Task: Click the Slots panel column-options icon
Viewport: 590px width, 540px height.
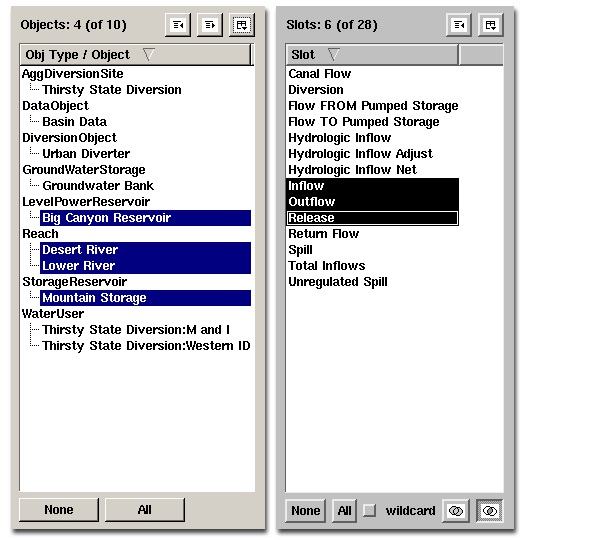Action: coord(491,25)
